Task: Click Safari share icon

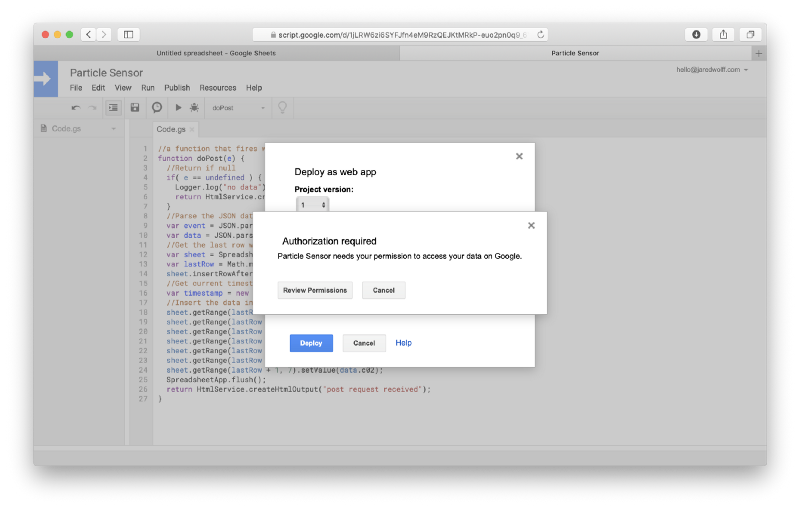Action: tap(723, 34)
